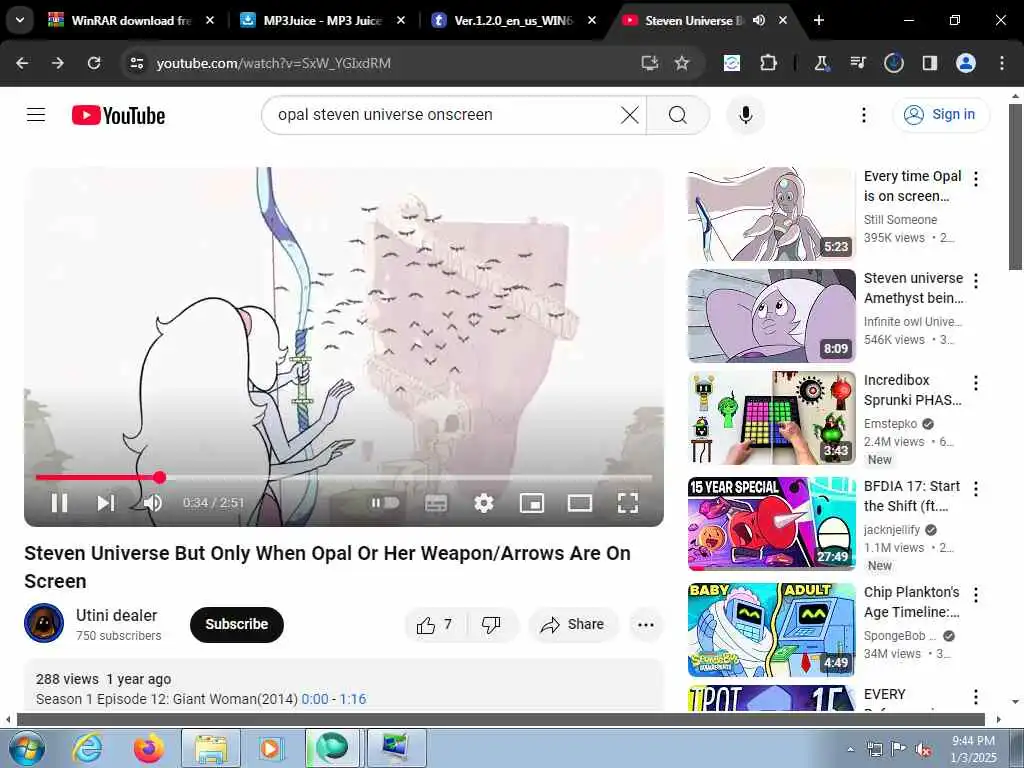The image size is (1024, 768).
Task: Click the address bar URL
Action: click(274, 63)
